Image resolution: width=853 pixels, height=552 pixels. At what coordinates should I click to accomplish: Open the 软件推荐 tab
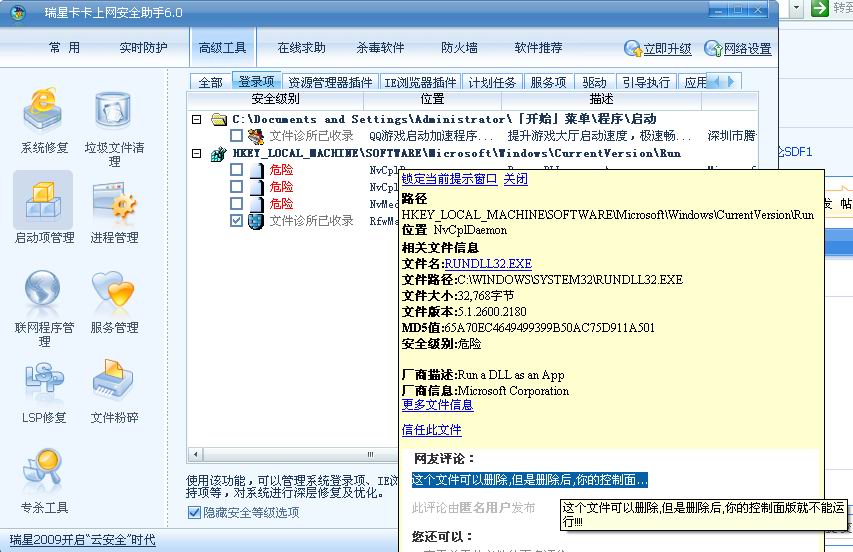click(539, 48)
